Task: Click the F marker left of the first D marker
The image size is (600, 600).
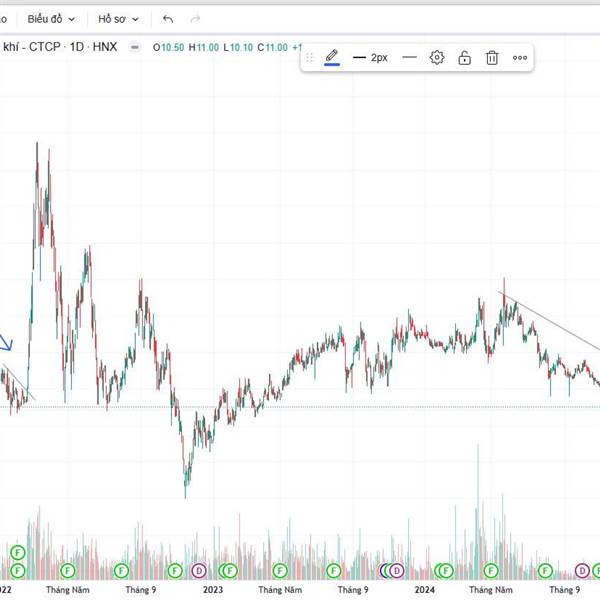Action: 175,571
